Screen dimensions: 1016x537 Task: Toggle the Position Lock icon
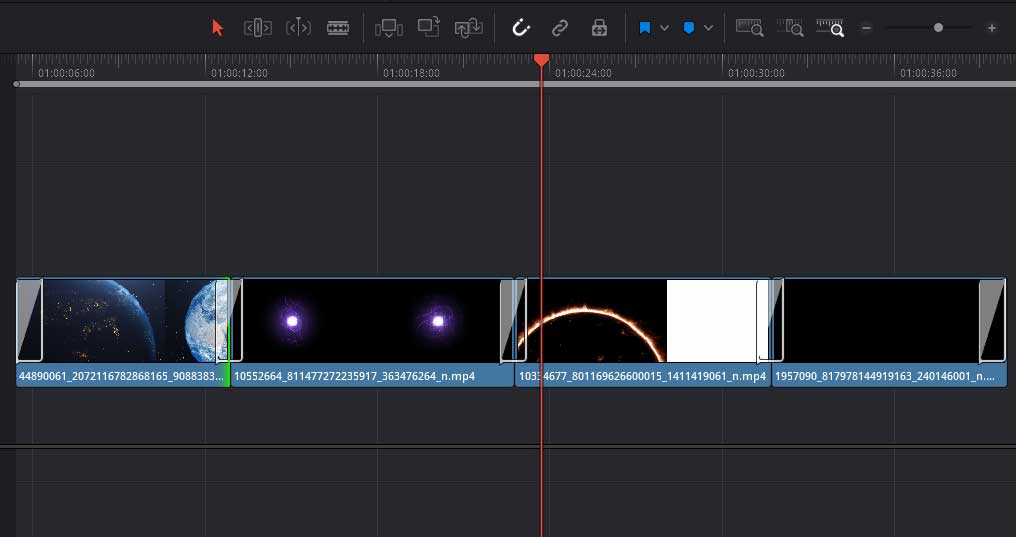[x=599, y=28]
